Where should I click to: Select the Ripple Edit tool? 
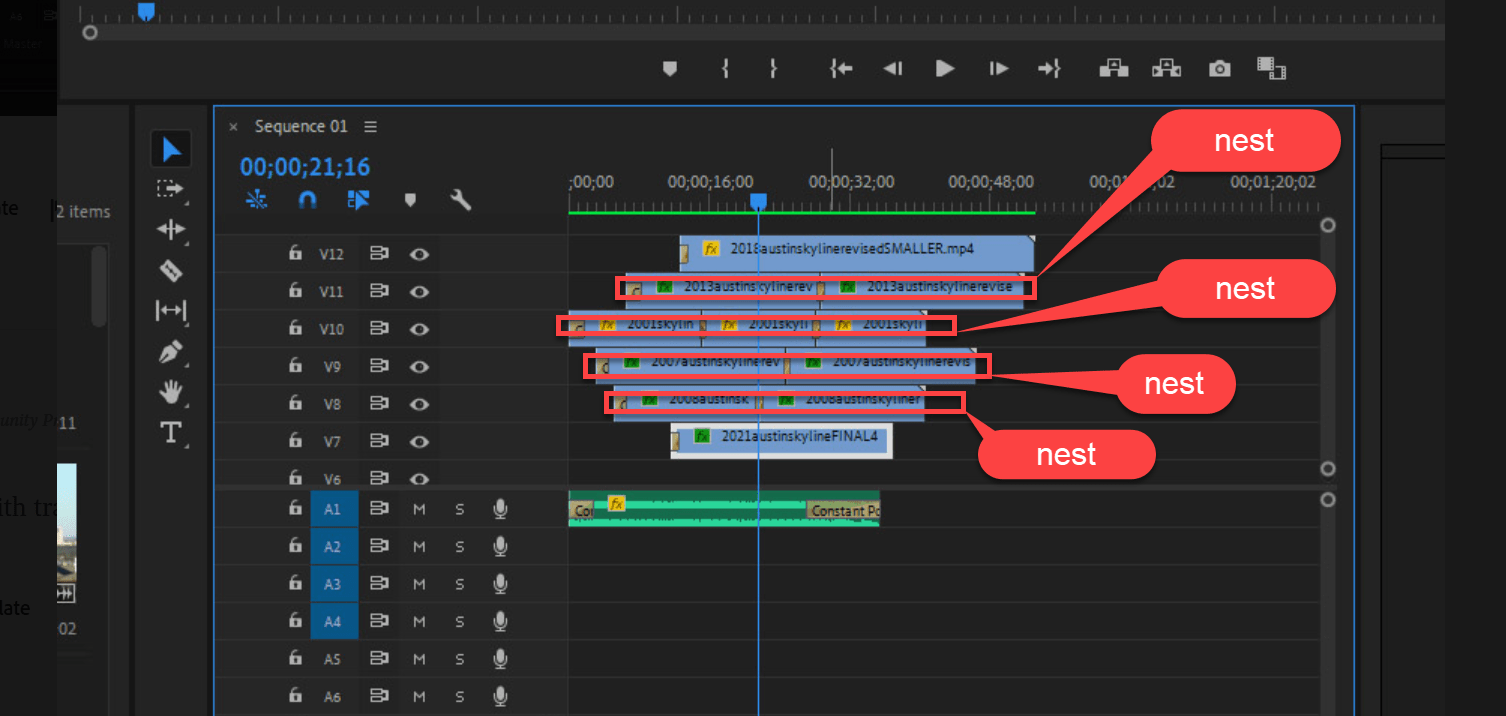tap(170, 230)
